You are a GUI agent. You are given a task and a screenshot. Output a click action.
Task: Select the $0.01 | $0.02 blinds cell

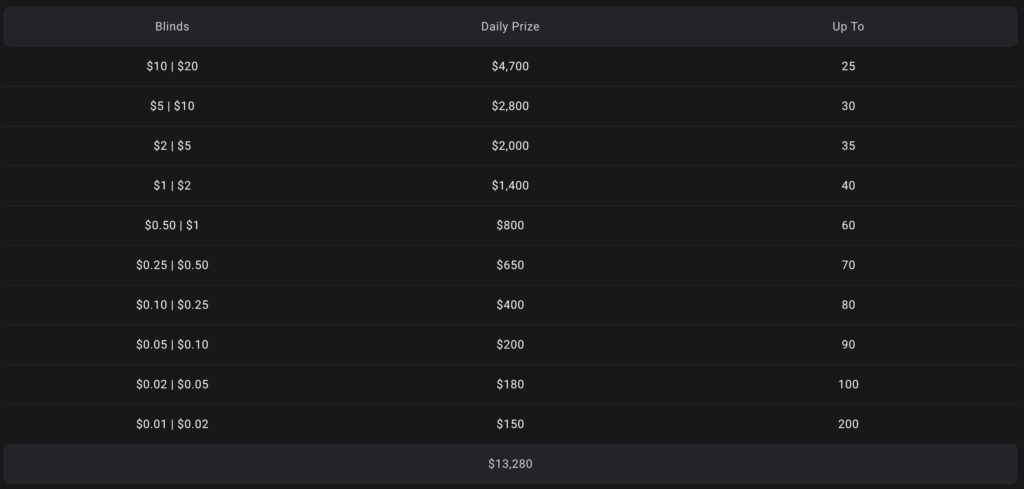point(172,424)
